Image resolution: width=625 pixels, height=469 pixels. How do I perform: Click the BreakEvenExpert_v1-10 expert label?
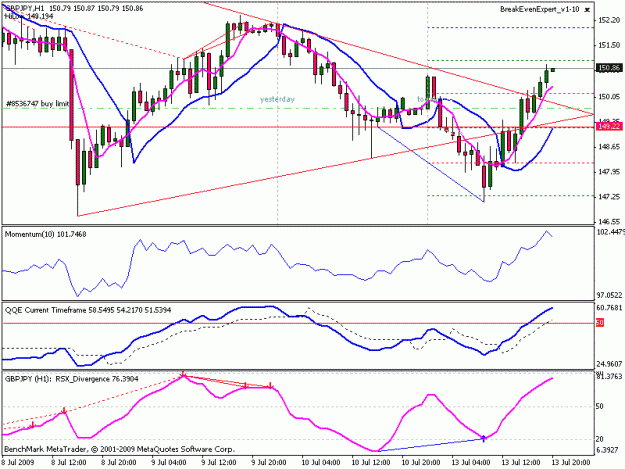click(539, 9)
